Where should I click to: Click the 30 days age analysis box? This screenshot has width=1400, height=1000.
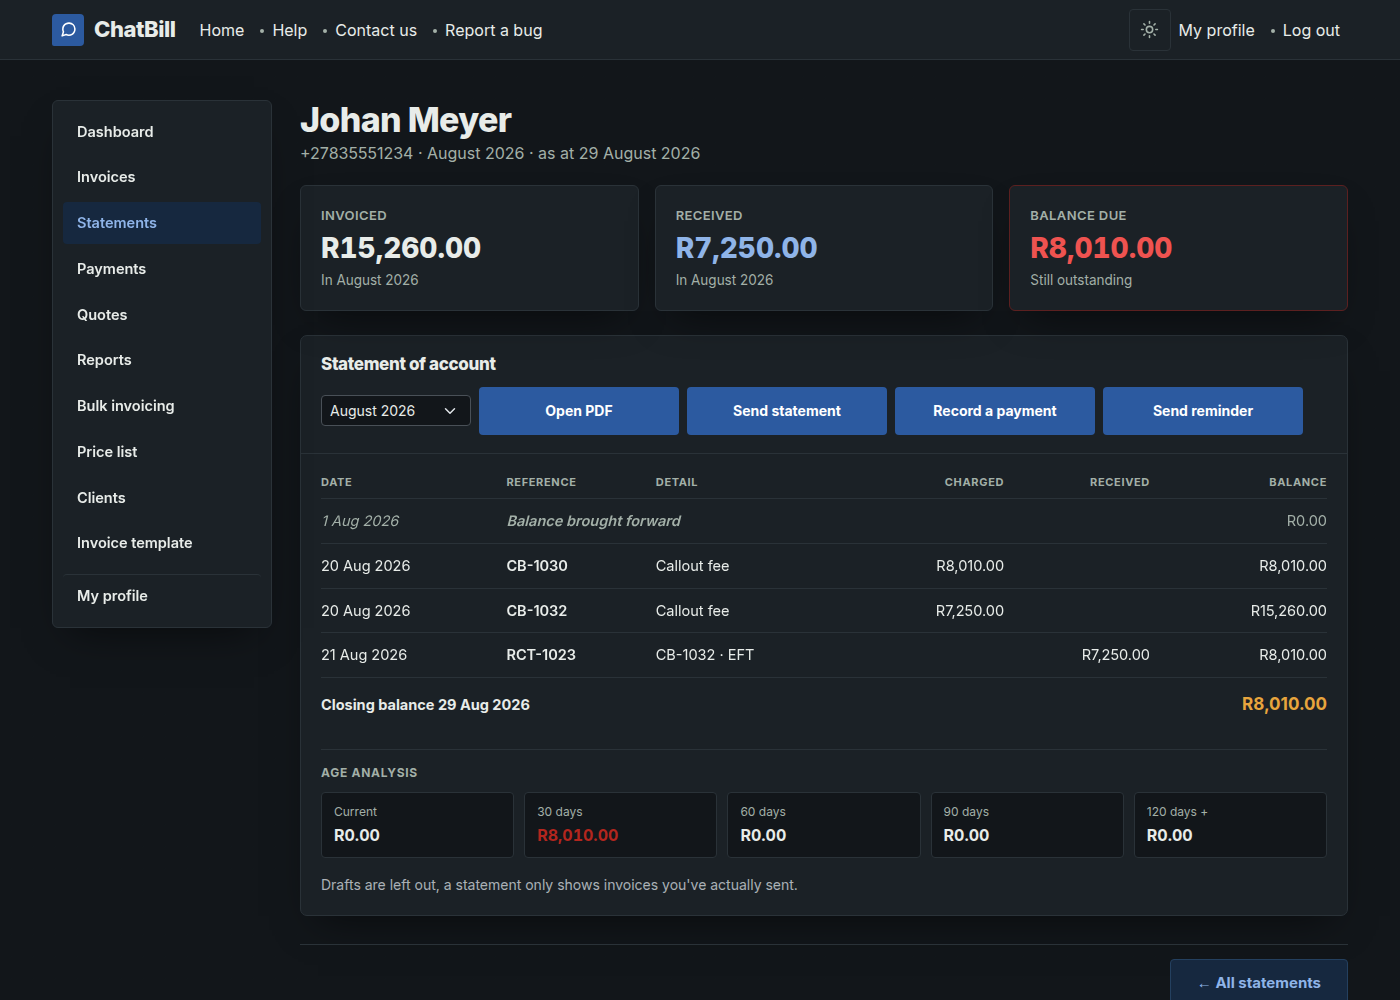click(620, 825)
